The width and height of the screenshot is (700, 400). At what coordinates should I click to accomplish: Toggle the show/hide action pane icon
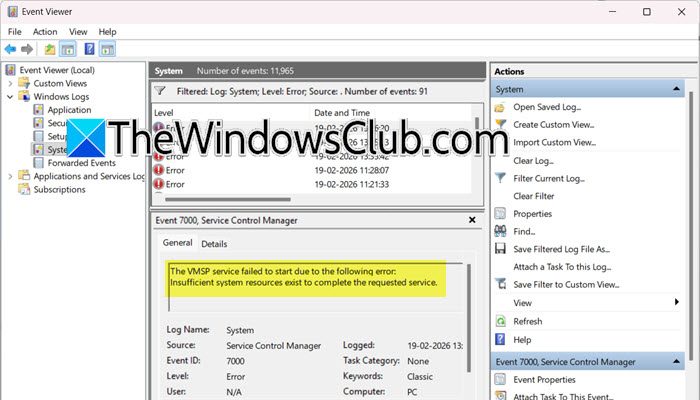[107, 49]
